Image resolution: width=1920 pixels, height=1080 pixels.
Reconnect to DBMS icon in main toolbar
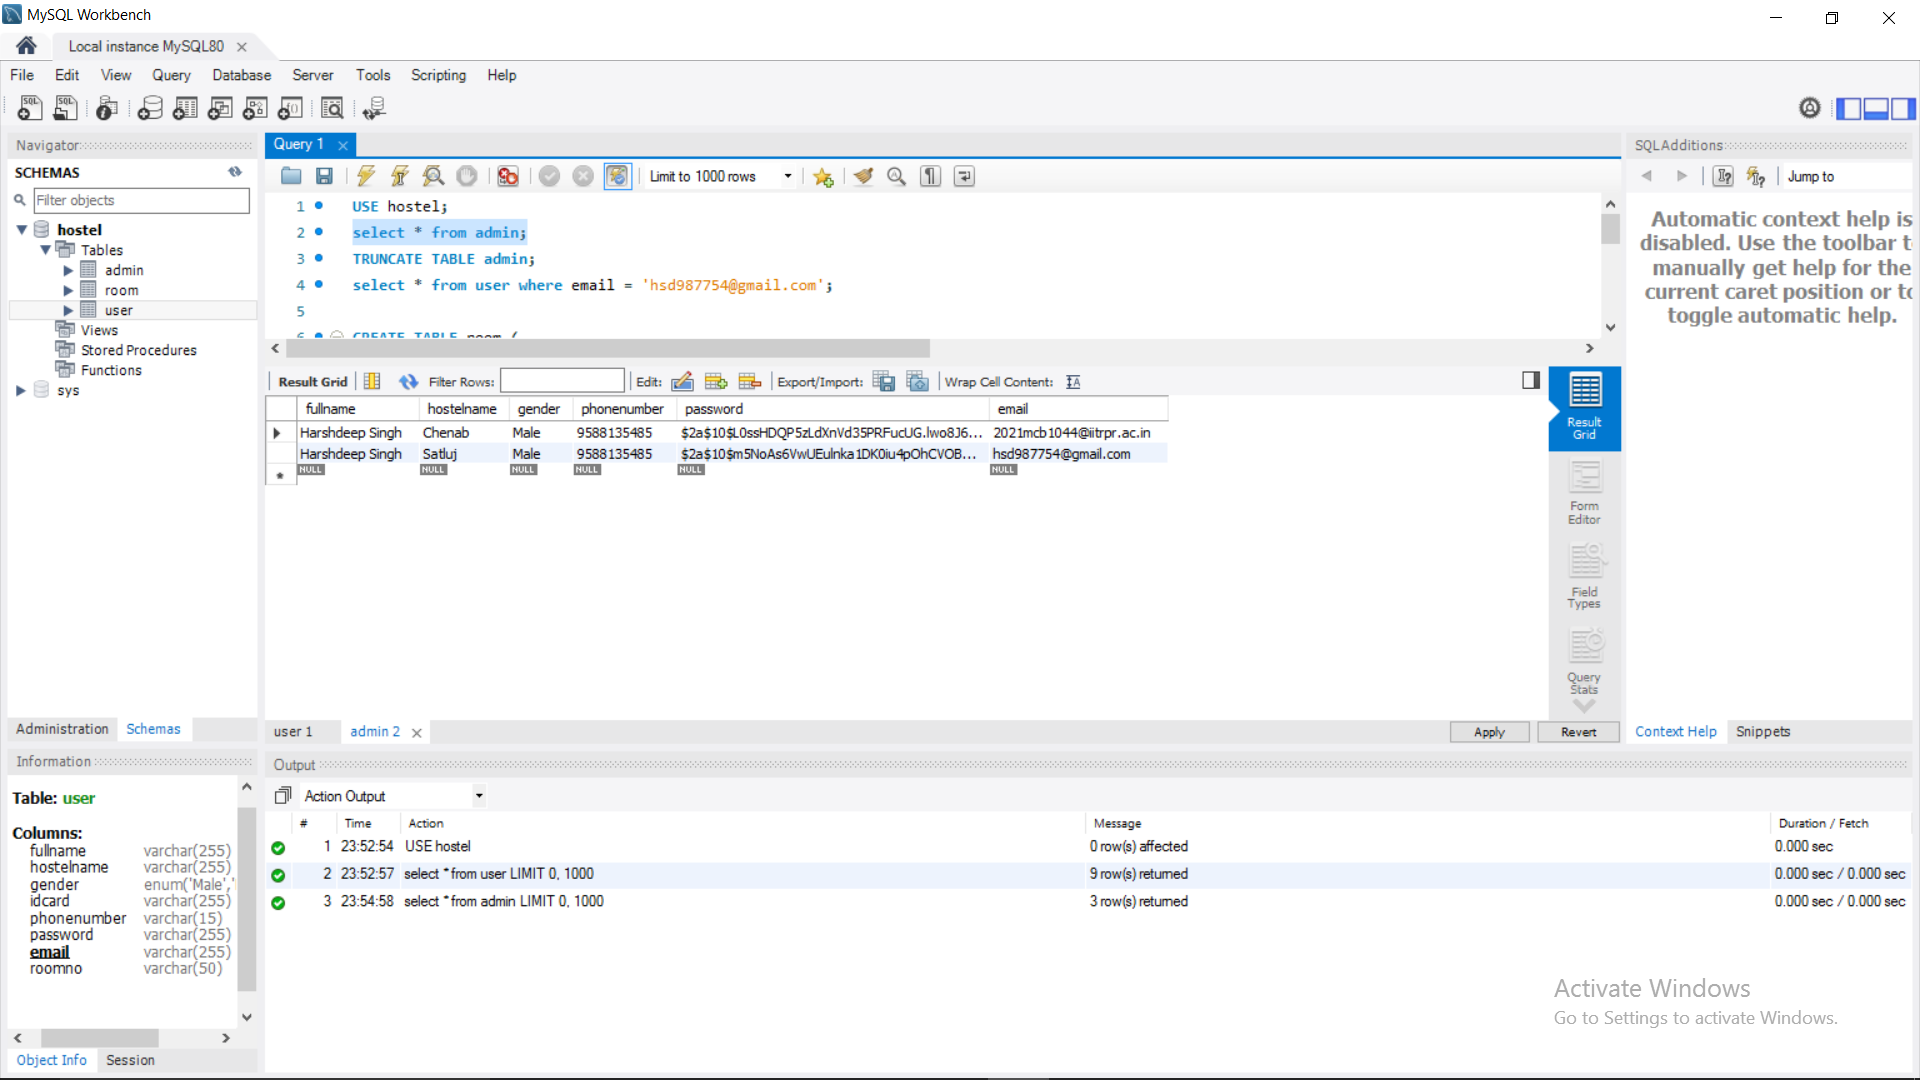pos(374,108)
